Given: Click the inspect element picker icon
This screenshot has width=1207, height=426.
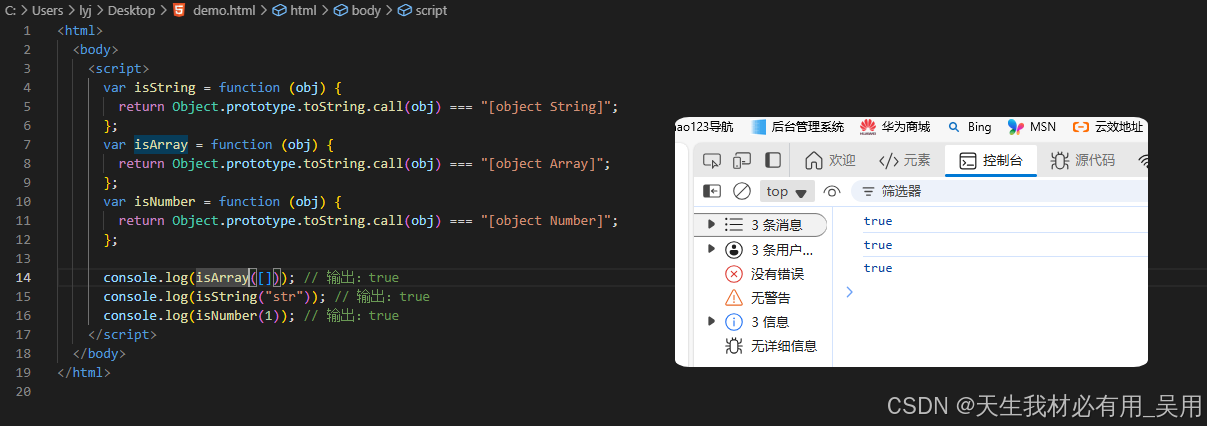Looking at the screenshot, I should [x=712, y=160].
